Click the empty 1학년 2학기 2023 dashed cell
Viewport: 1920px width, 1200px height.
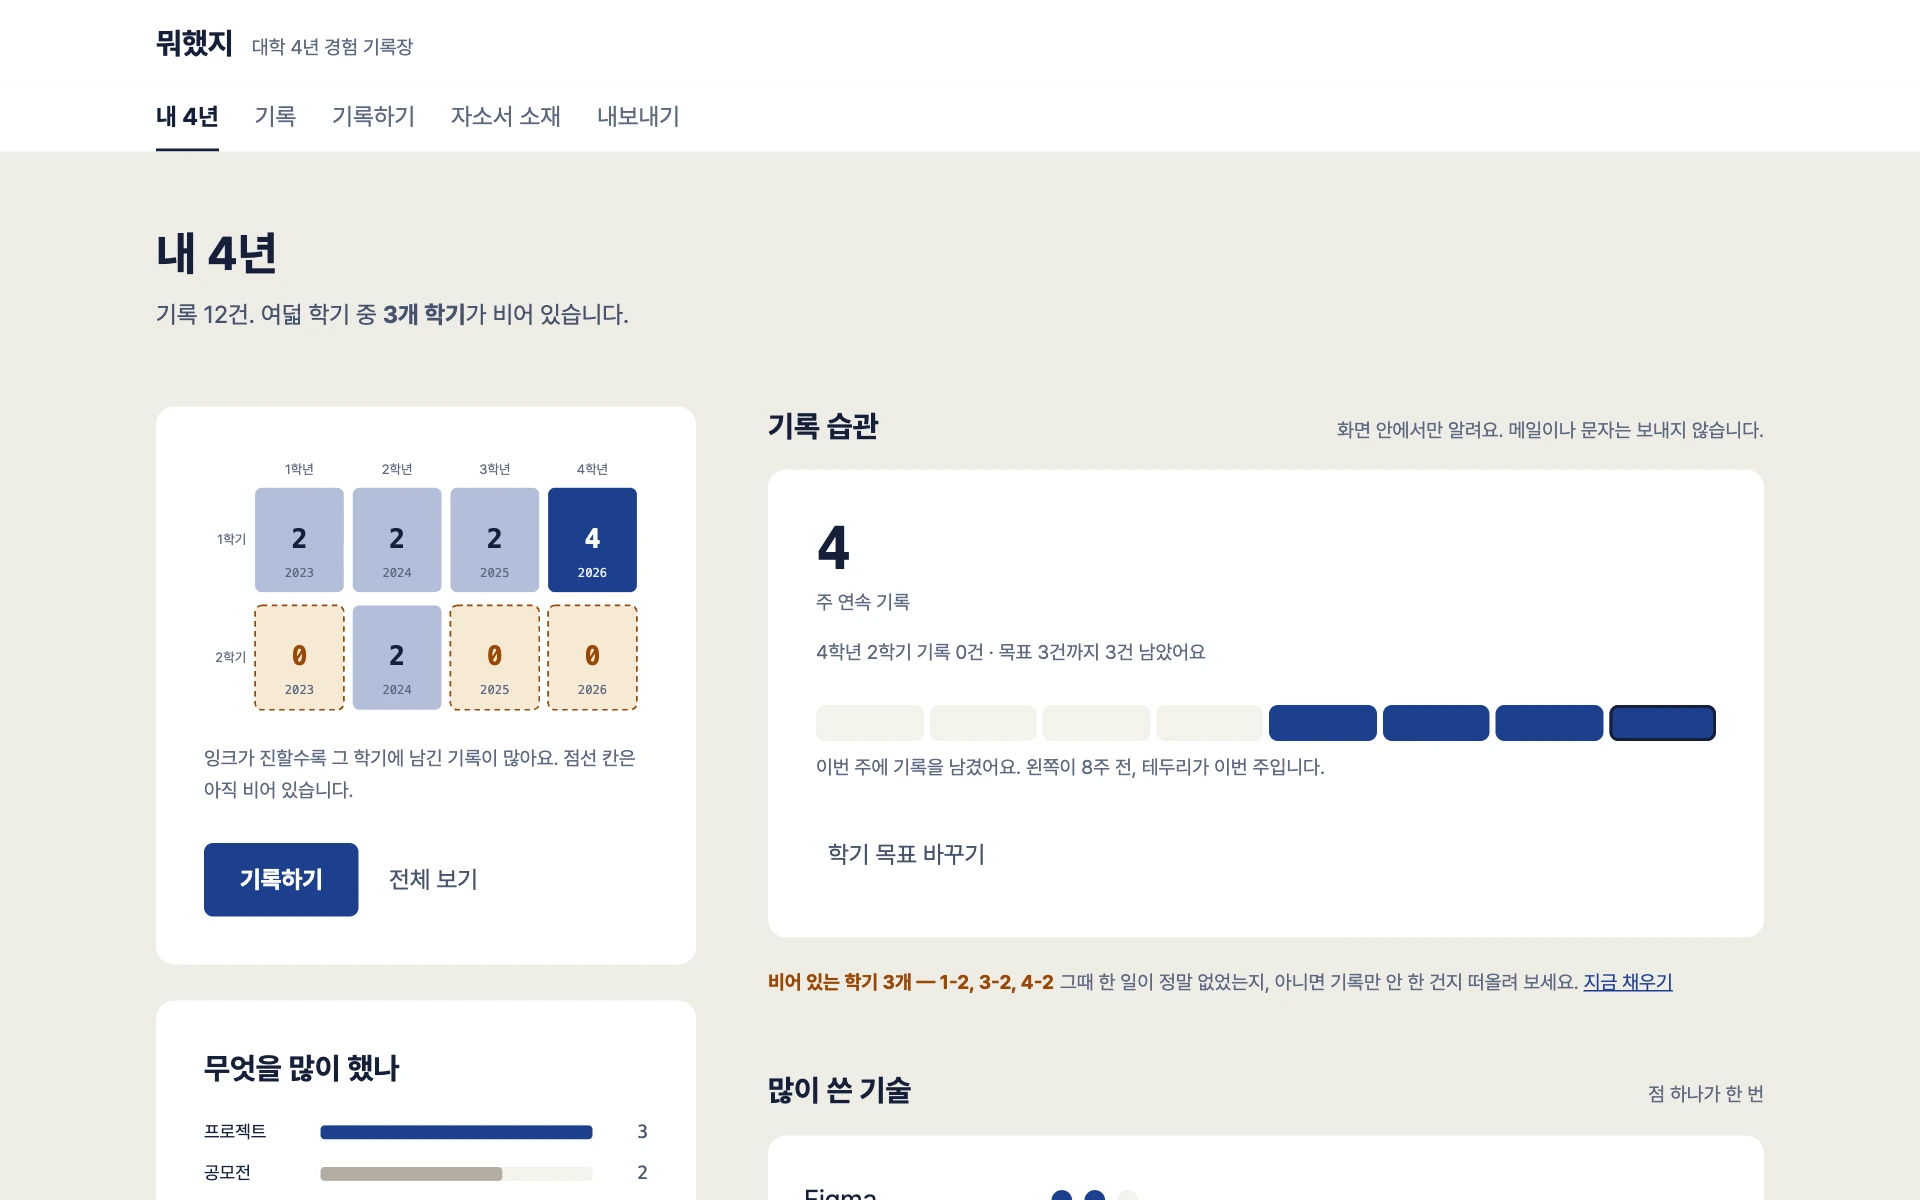pyautogui.click(x=299, y=657)
